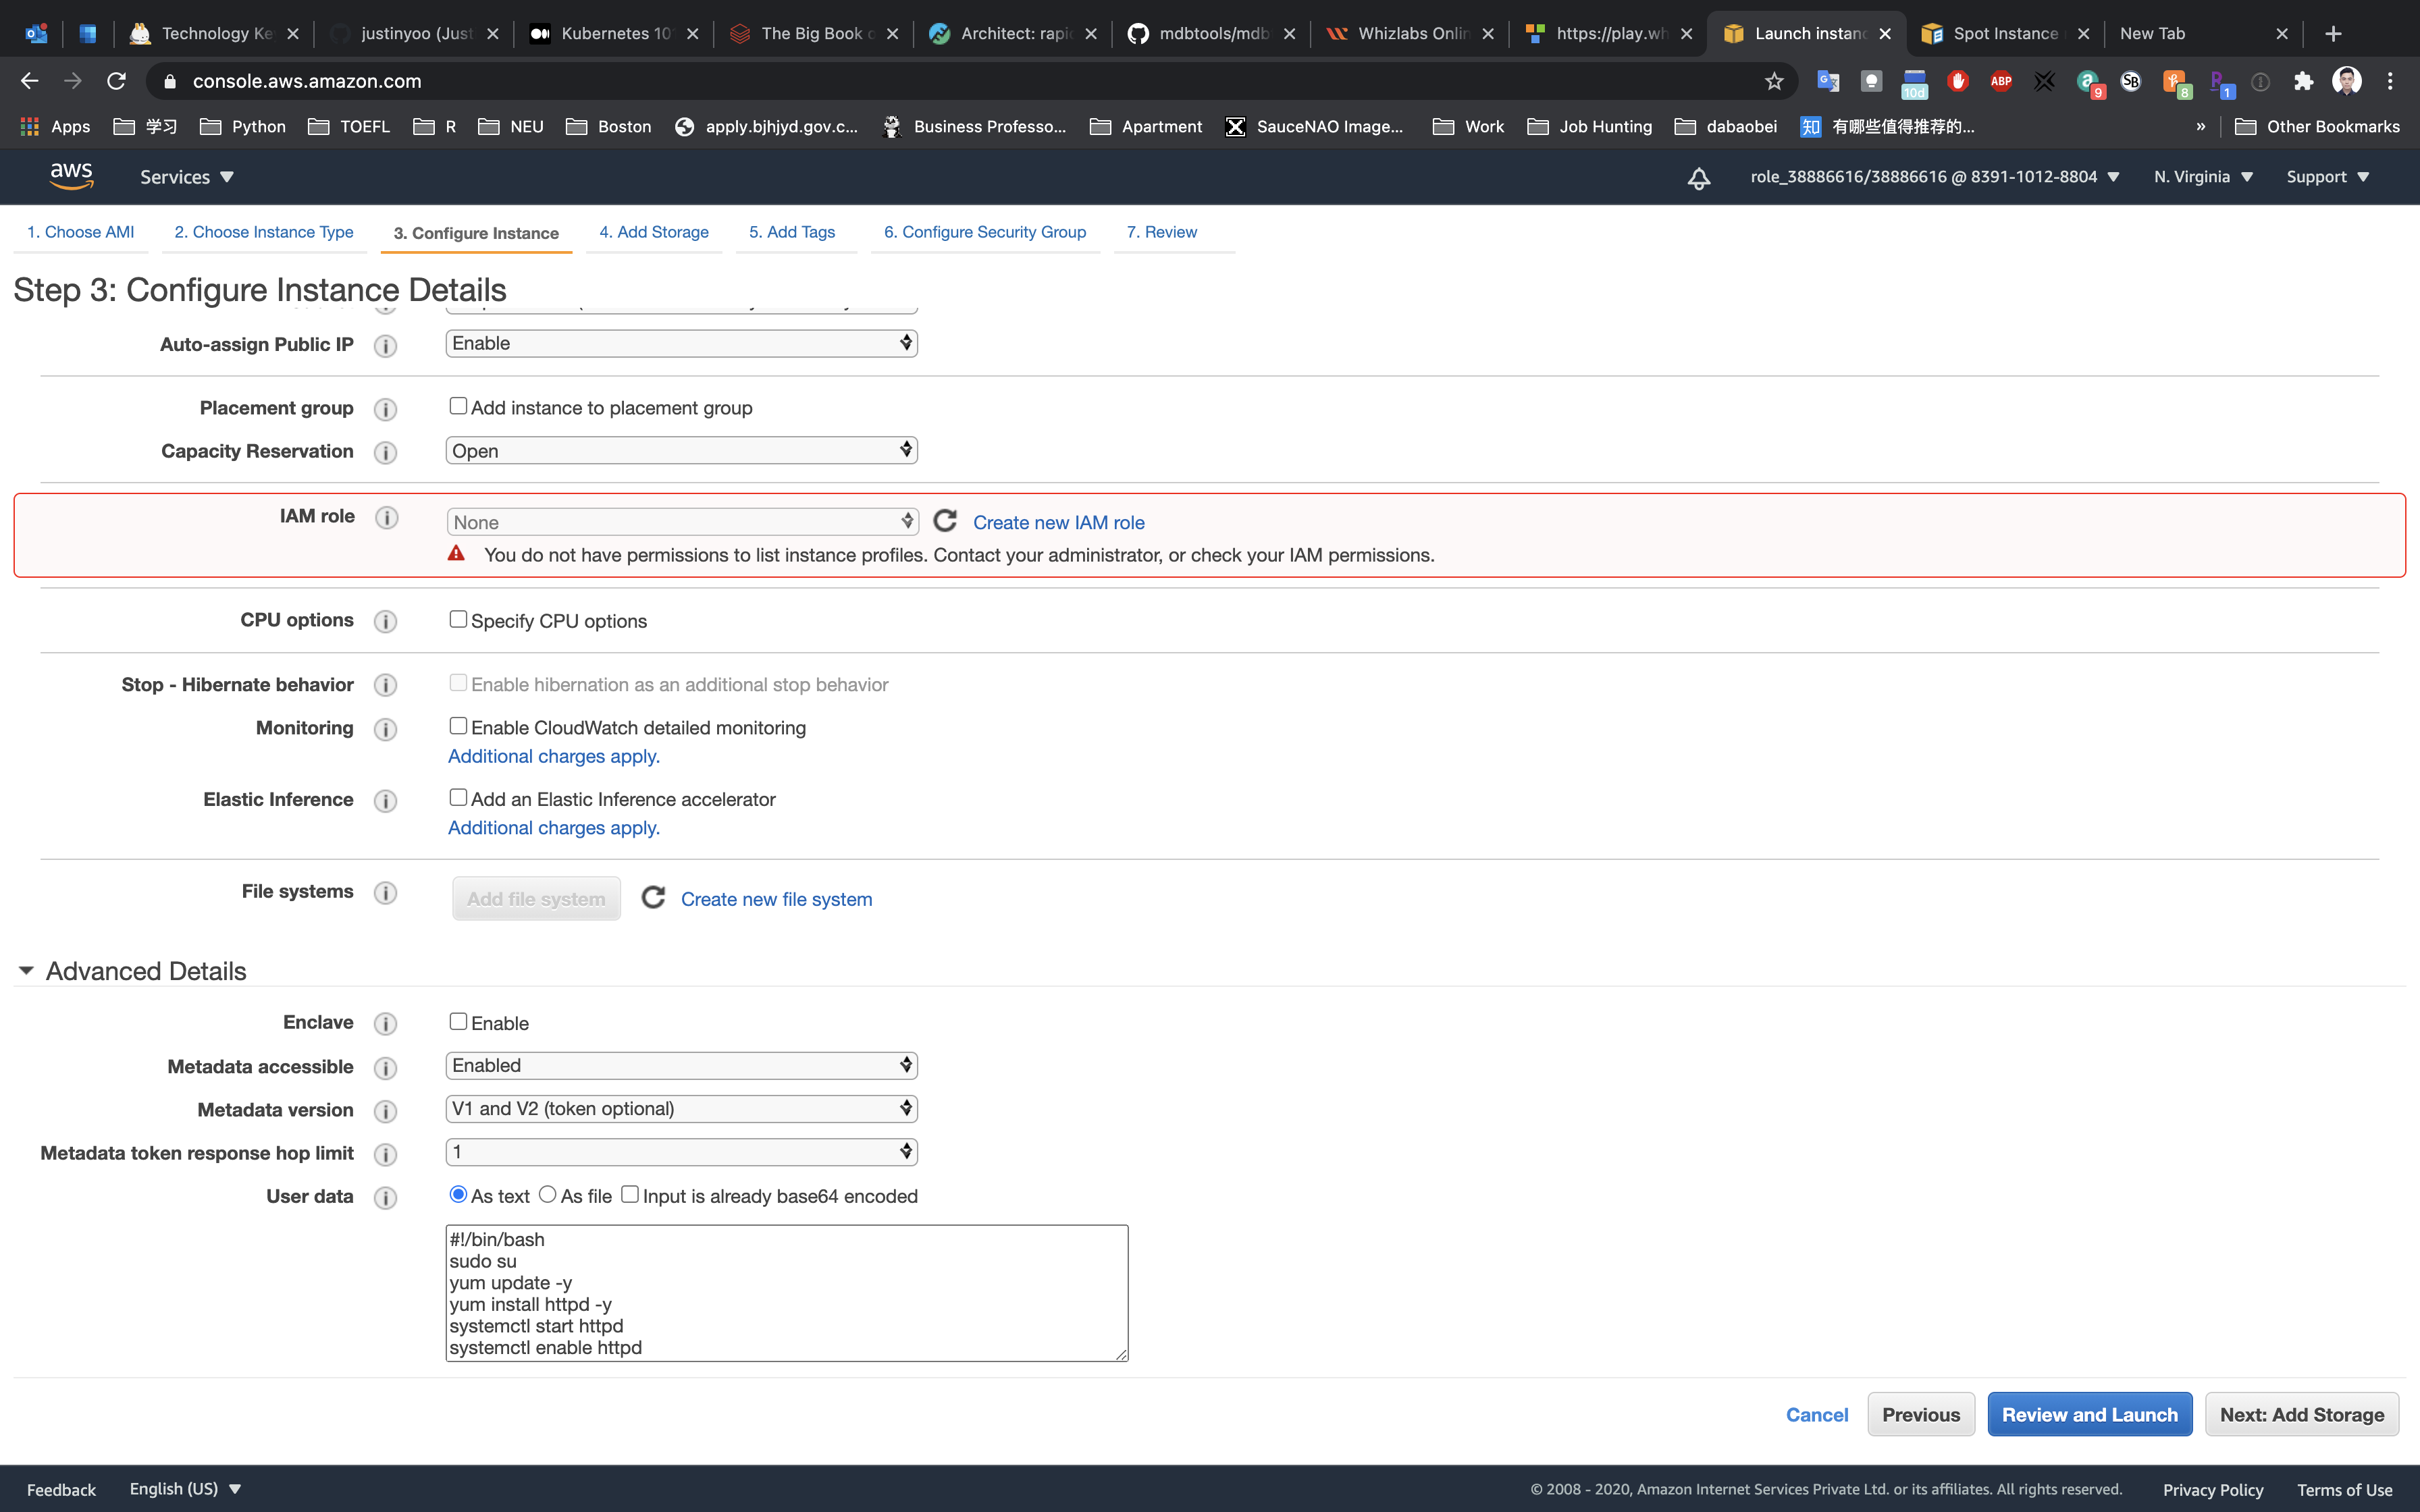The height and width of the screenshot is (1512, 2420).
Task: Select the As file radio button
Action: tap(547, 1194)
